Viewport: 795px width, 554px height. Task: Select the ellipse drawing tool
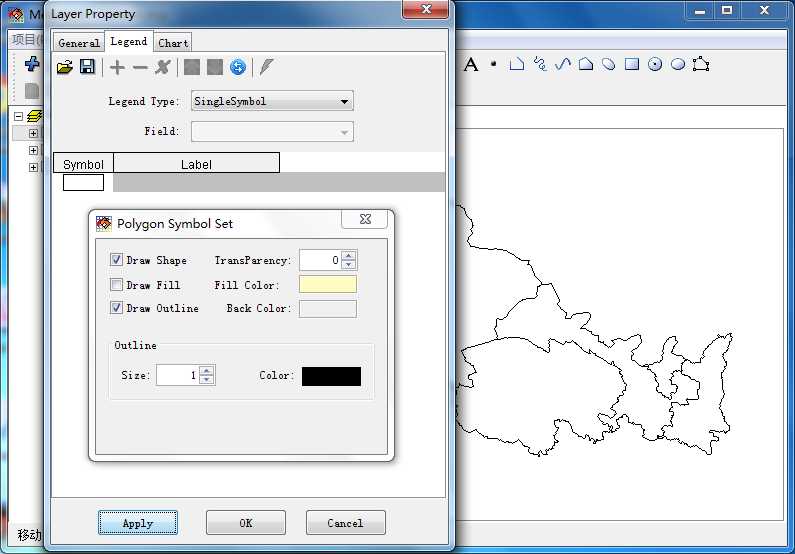point(678,64)
